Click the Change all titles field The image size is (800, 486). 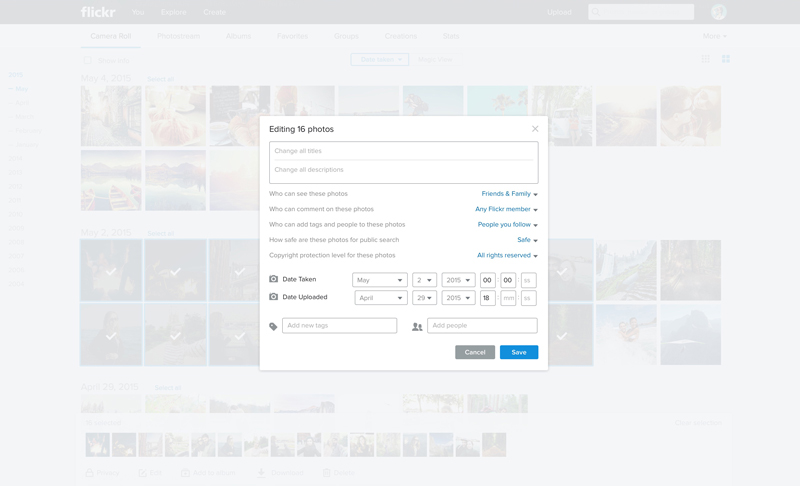404,151
